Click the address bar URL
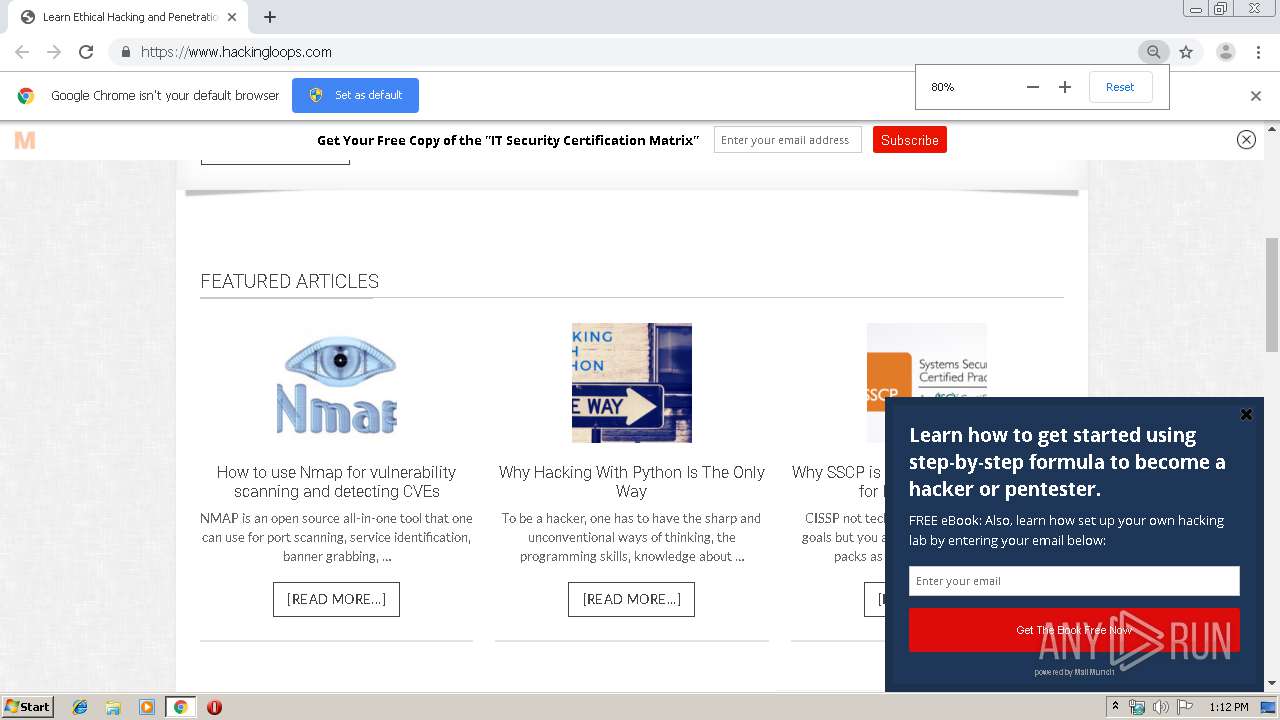This screenshot has height=720, width=1280. 236,52
